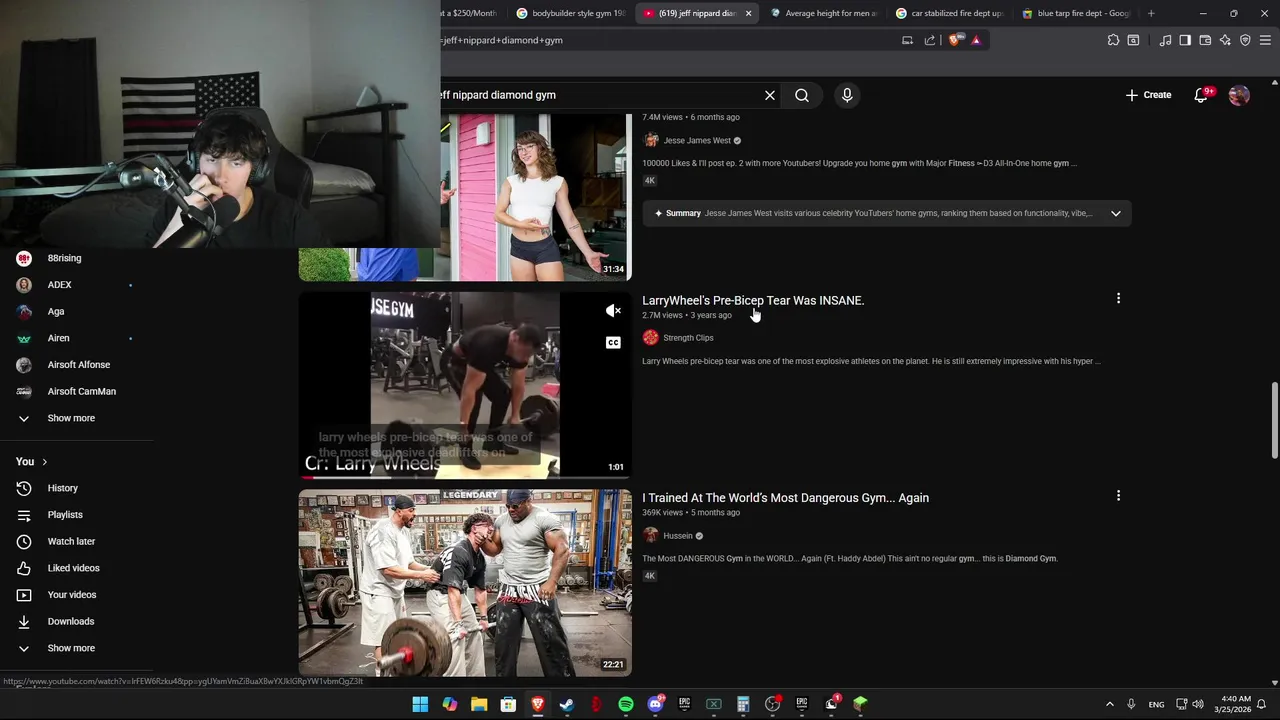The width and height of the screenshot is (1280, 720).
Task: Open the Brave VPN shield icon
Action: click(1245, 40)
